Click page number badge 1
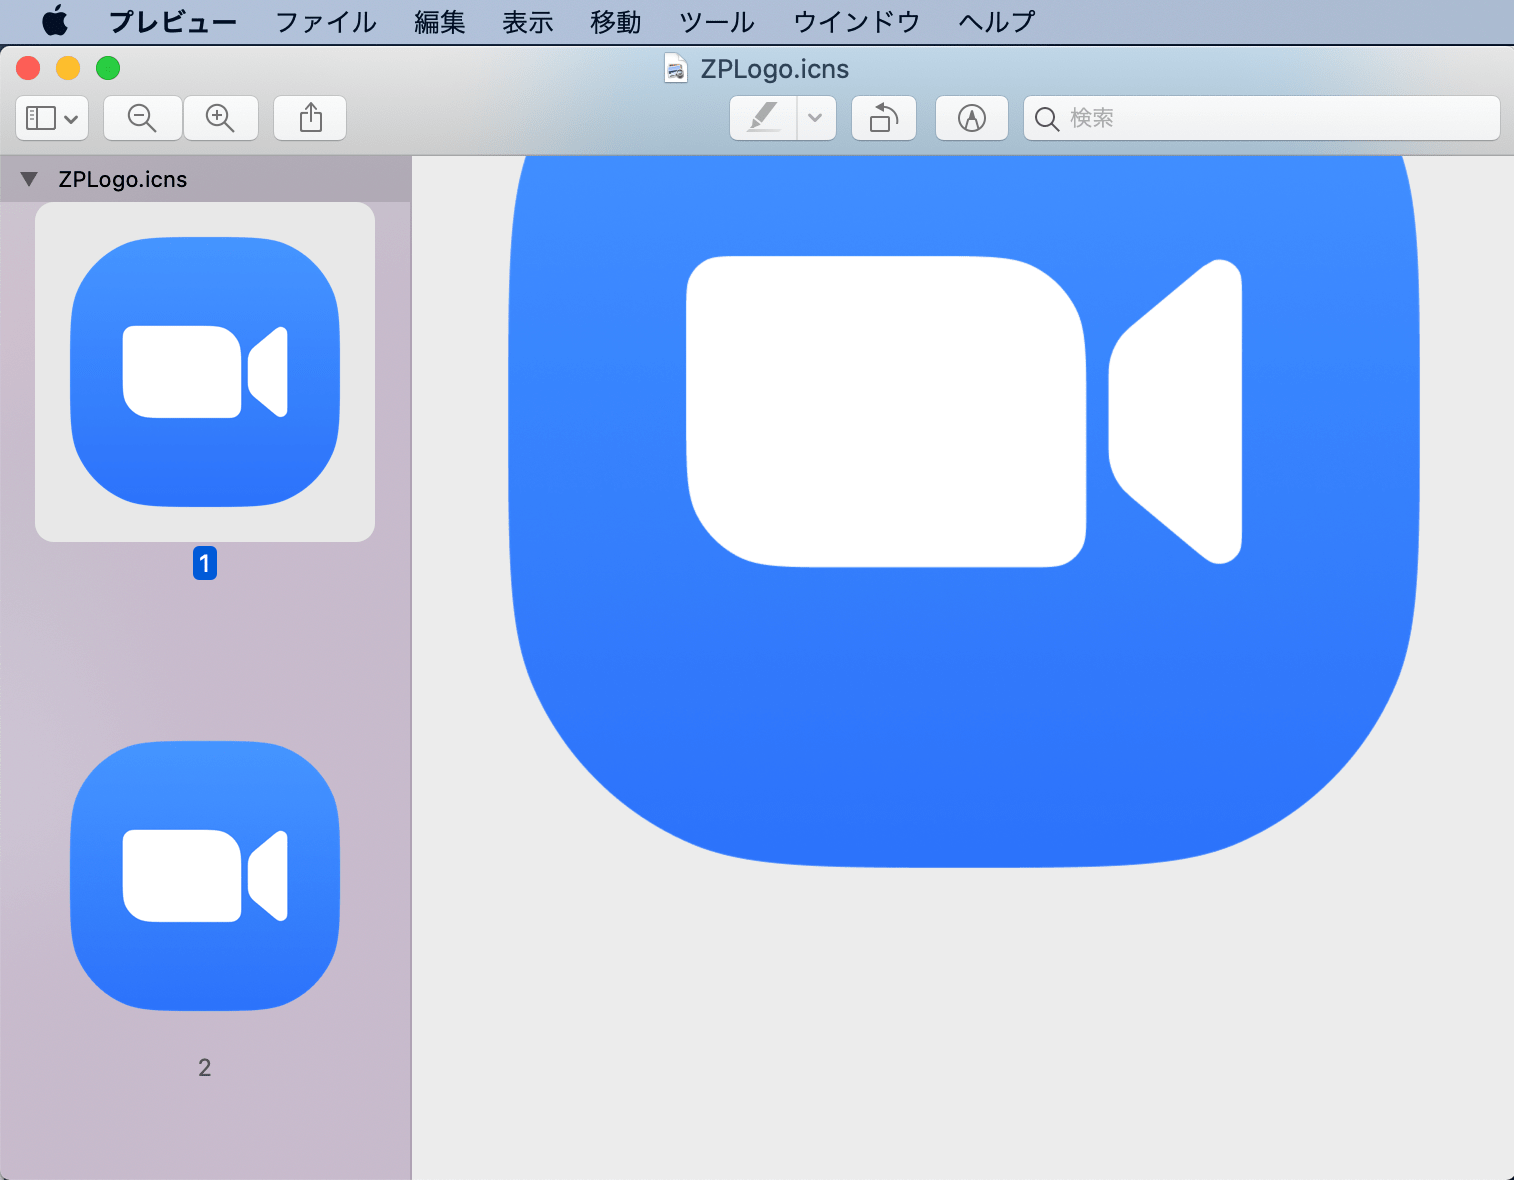The height and width of the screenshot is (1180, 1514). coord(205,563)
